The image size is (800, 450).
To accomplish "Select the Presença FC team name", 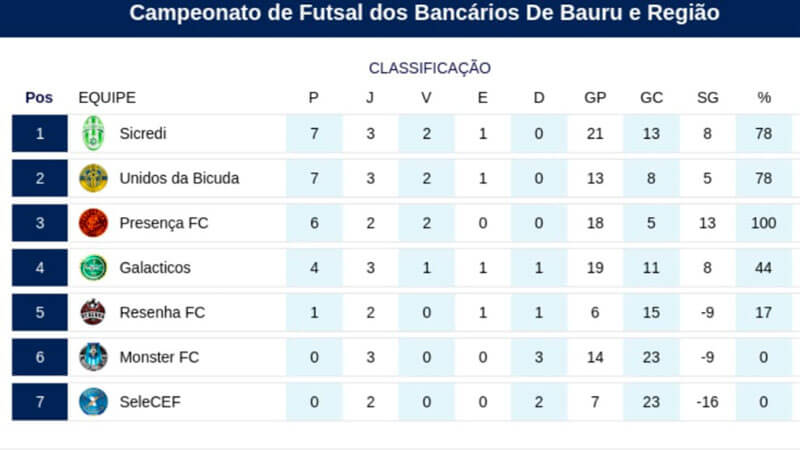I will (x=164, y=223).
